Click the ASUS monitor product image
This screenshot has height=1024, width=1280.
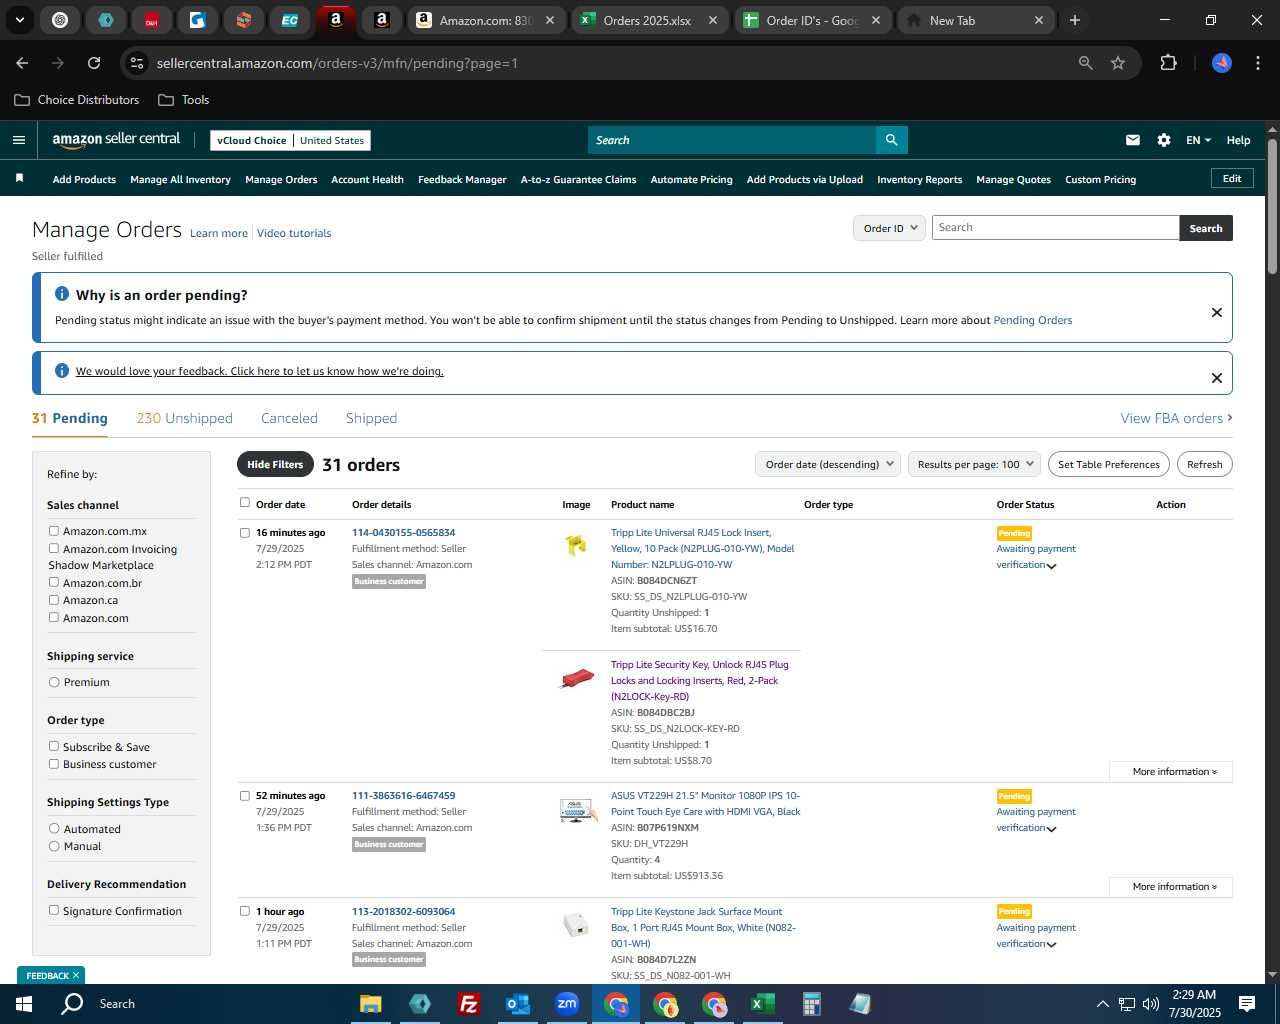(x=577, y=810)
